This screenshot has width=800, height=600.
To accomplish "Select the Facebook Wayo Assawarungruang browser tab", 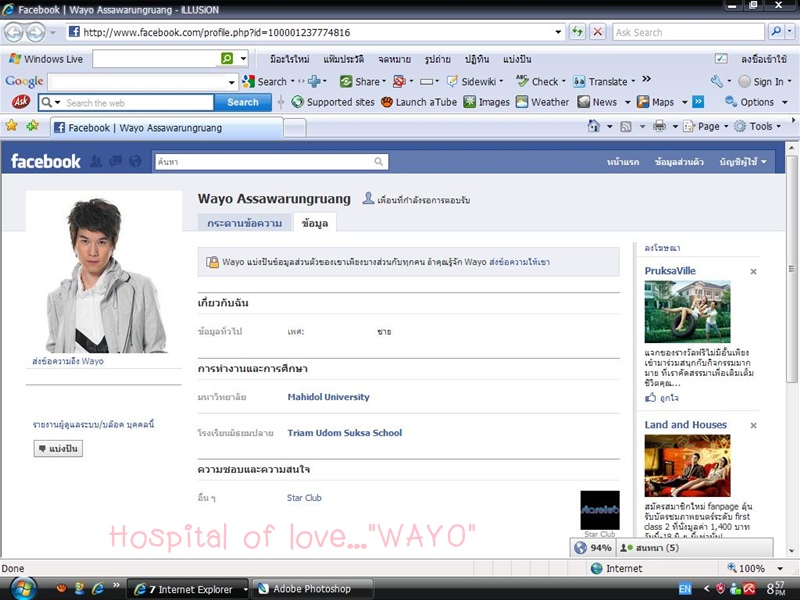I will [167, 128].
